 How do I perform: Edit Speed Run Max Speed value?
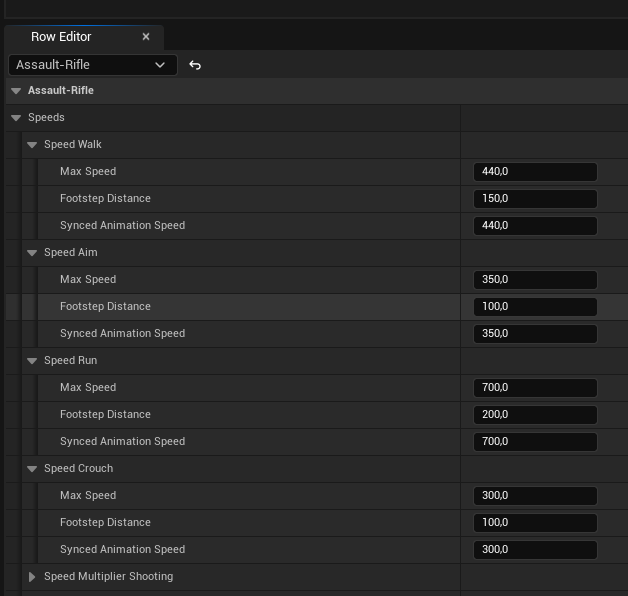click(x=535, y=388)
